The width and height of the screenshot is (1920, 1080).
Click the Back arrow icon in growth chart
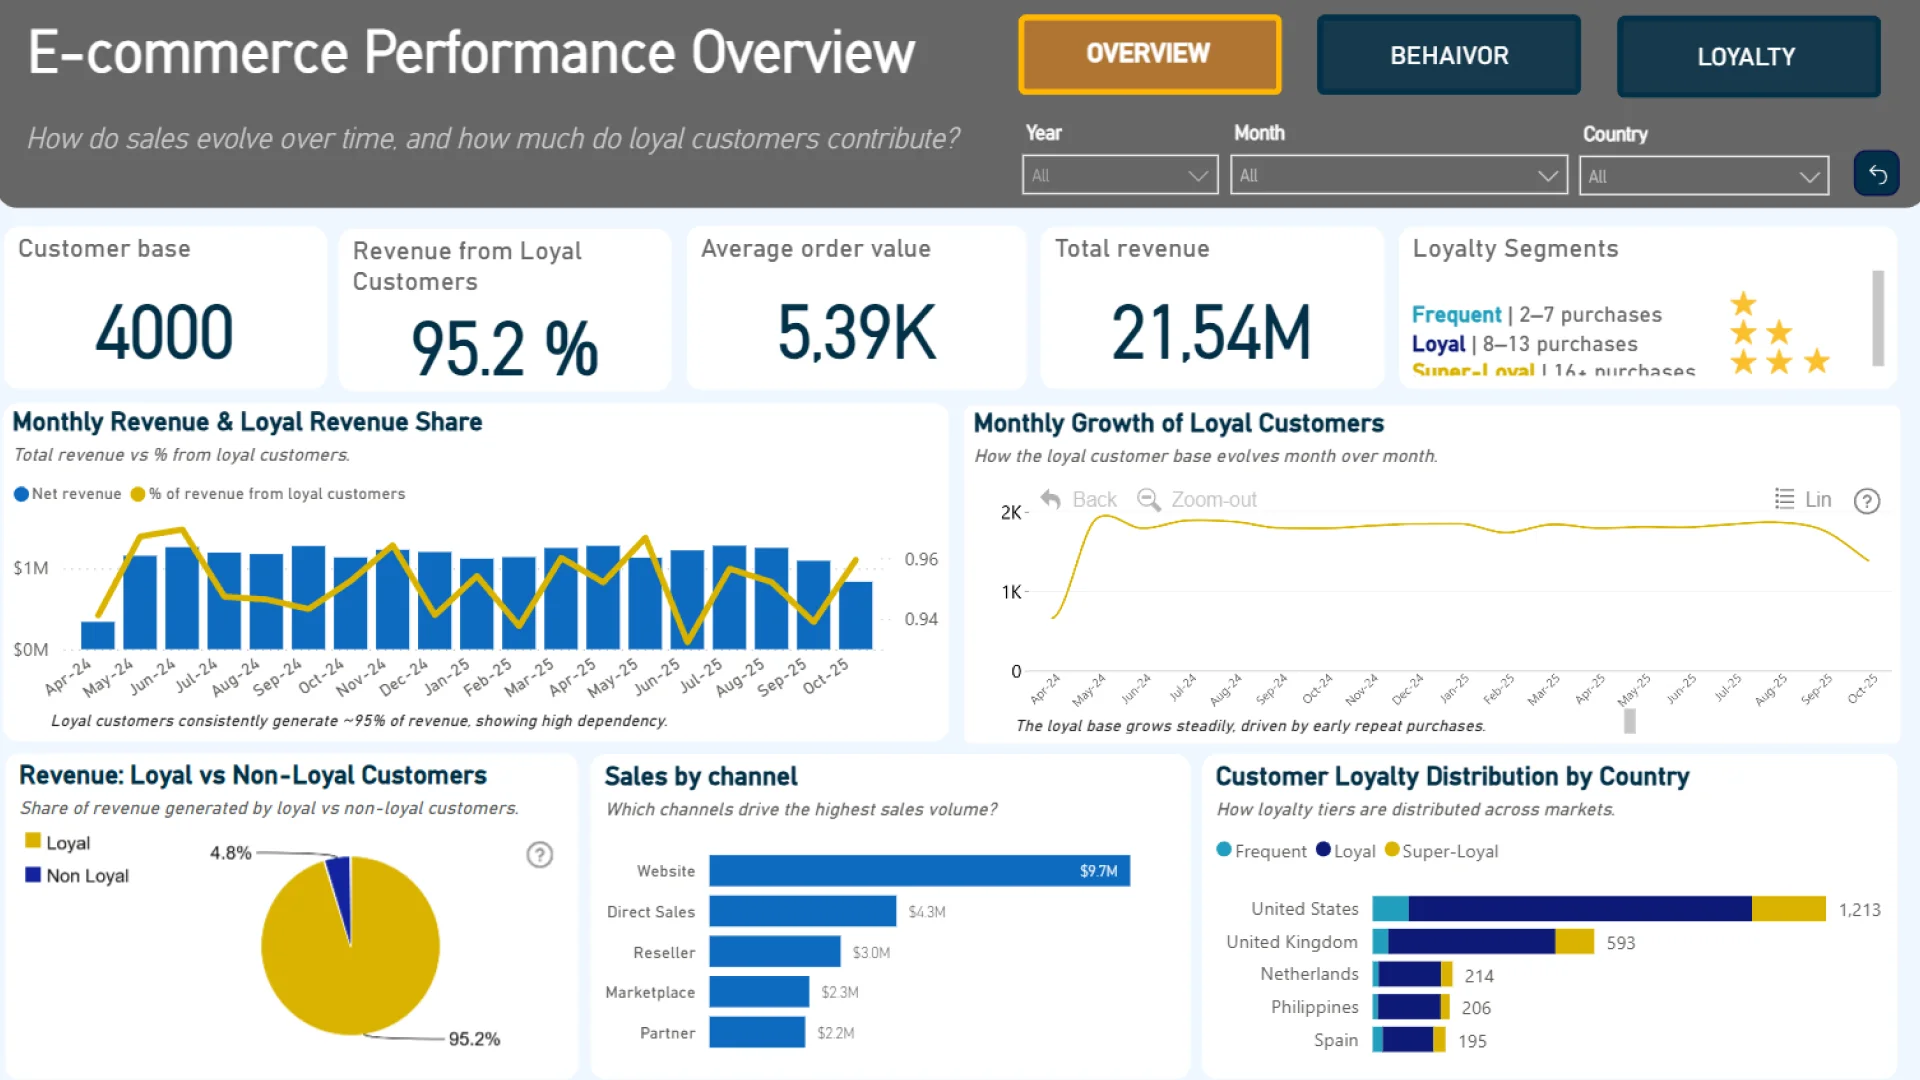1050,499
